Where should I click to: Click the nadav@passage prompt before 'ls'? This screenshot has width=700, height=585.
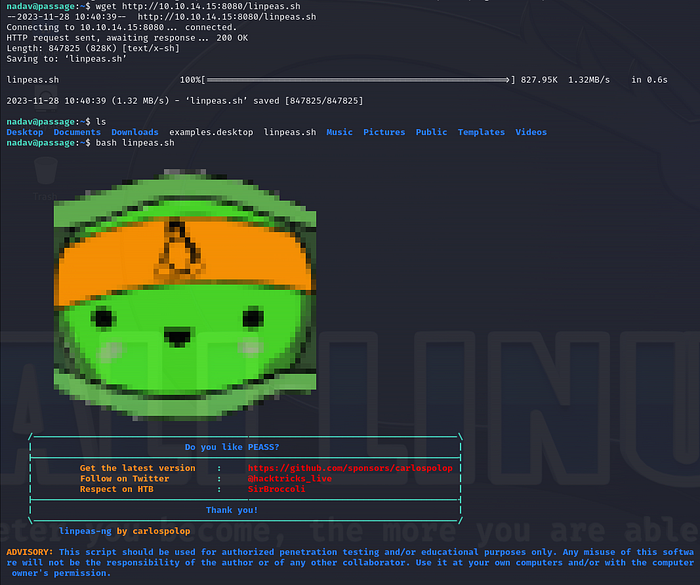(48, 122)
